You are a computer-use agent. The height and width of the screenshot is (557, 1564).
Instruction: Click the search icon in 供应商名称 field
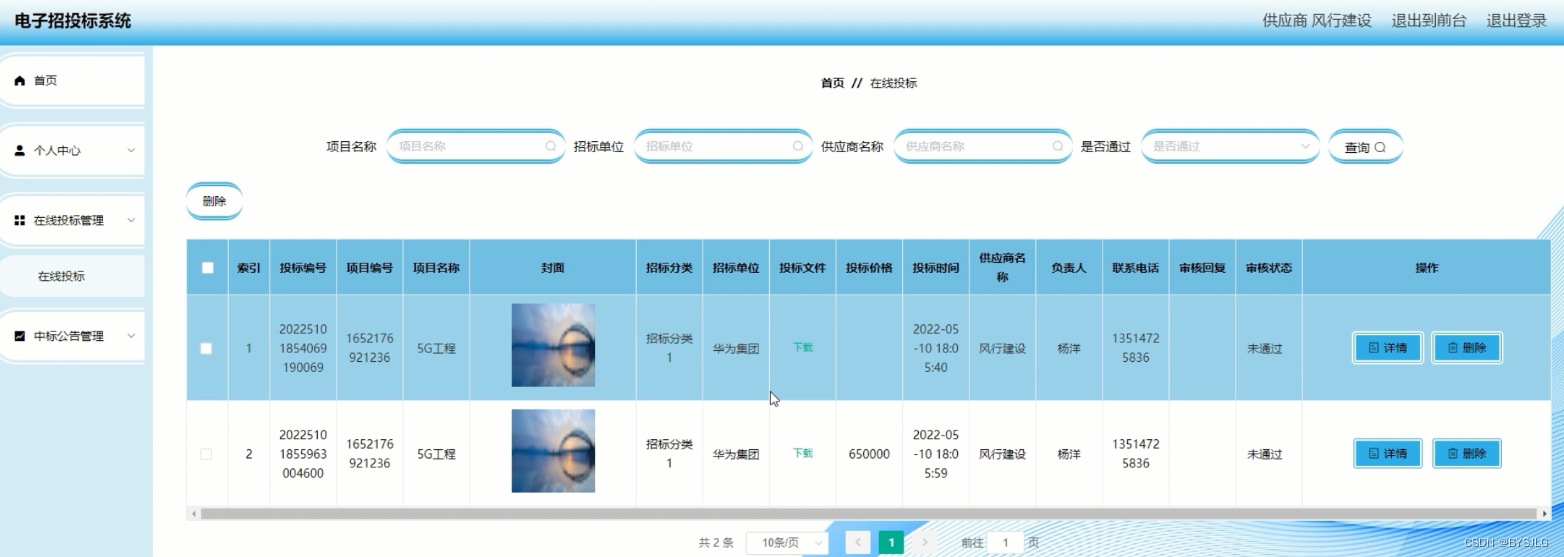pyautogui.click(x=1057, y=146)
